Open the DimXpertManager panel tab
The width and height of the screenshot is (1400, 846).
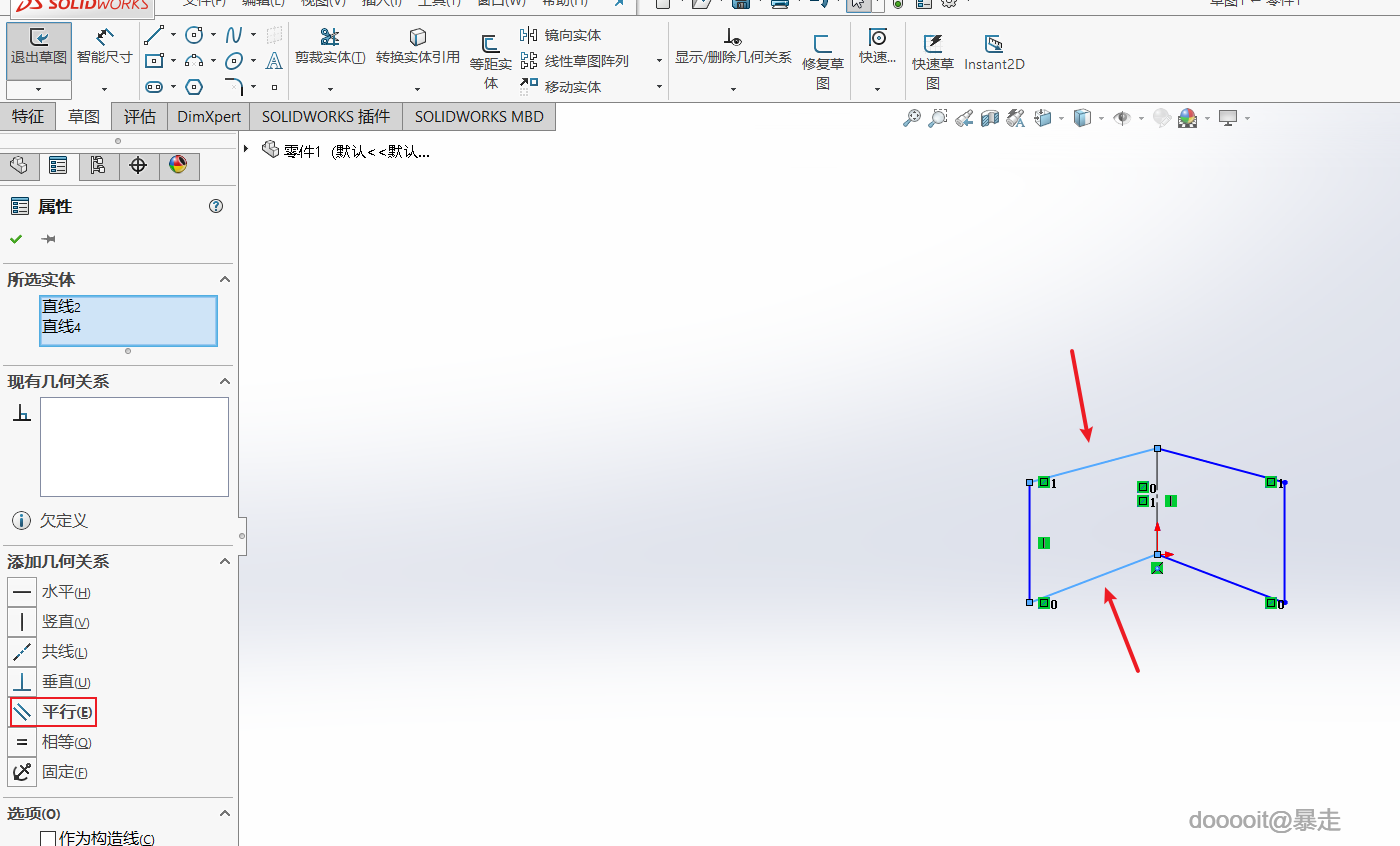(138, 166)
